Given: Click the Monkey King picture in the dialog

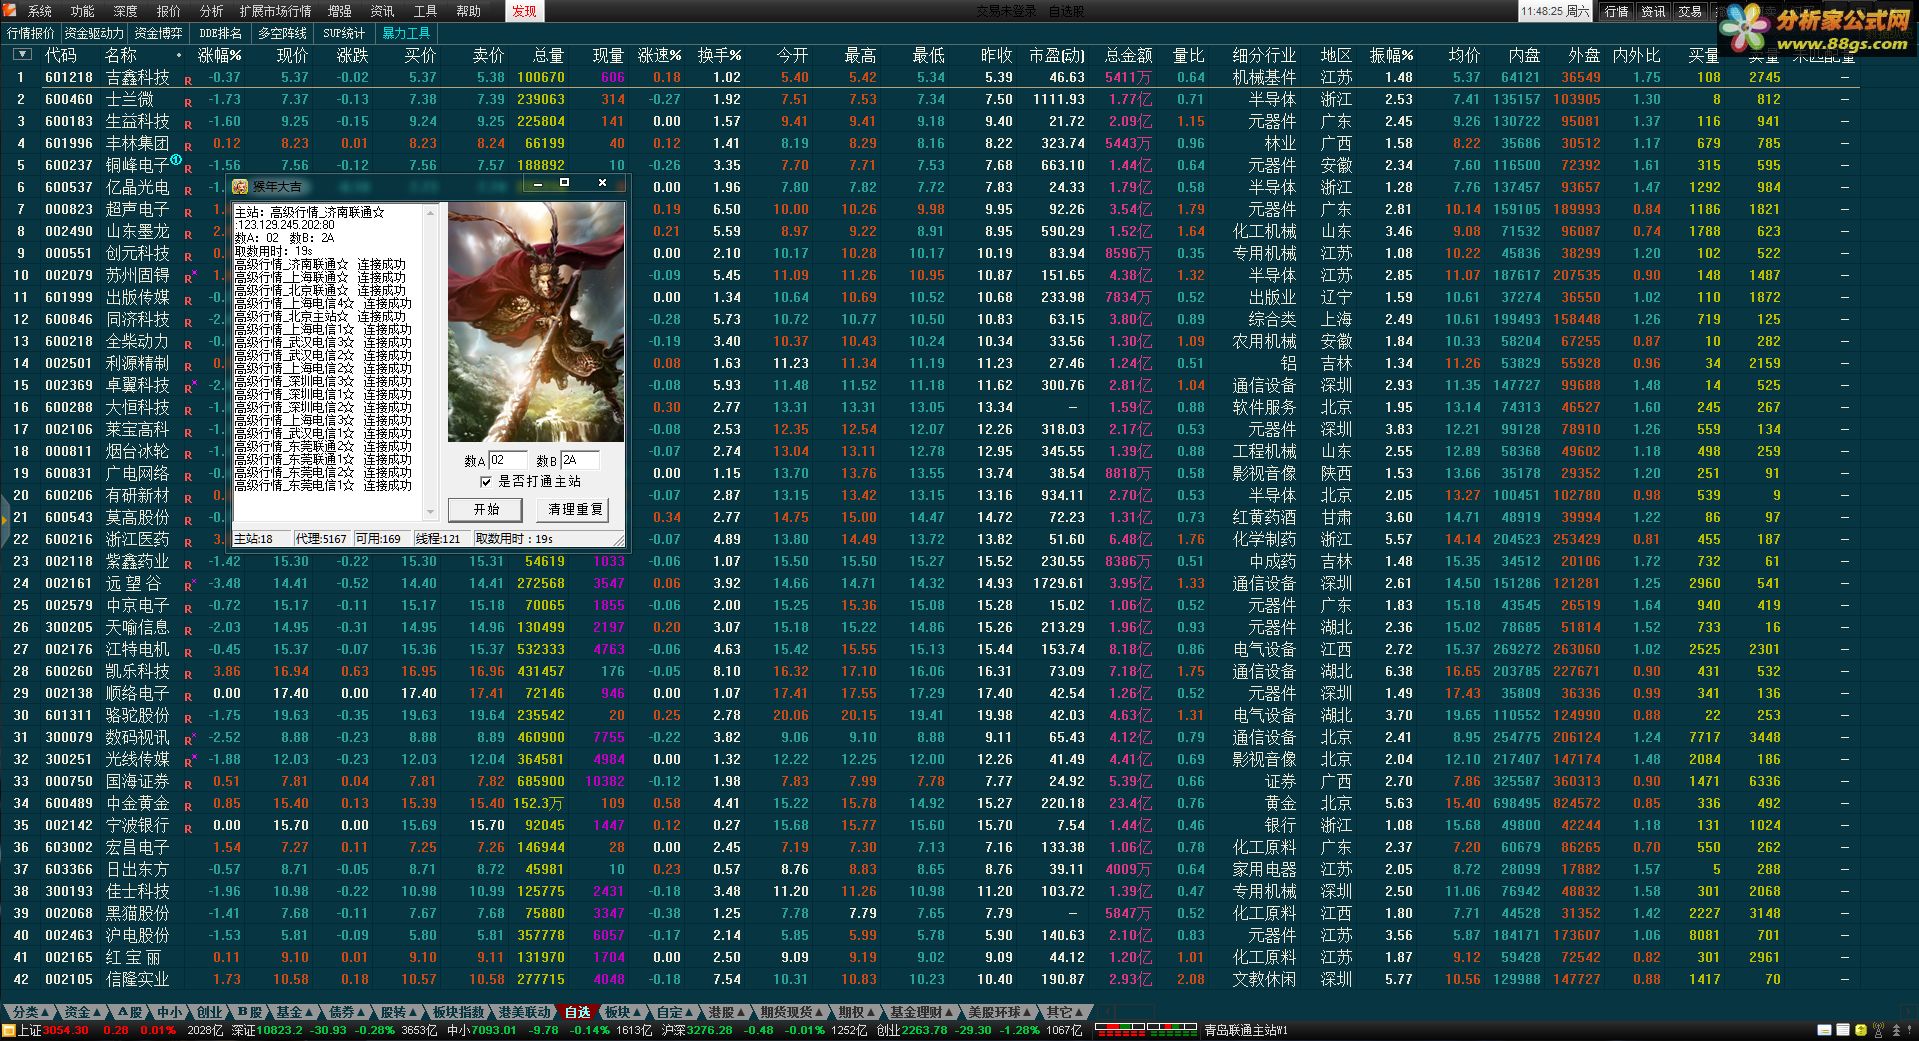Looking at the screenshot, I should [x=536, y=323].
